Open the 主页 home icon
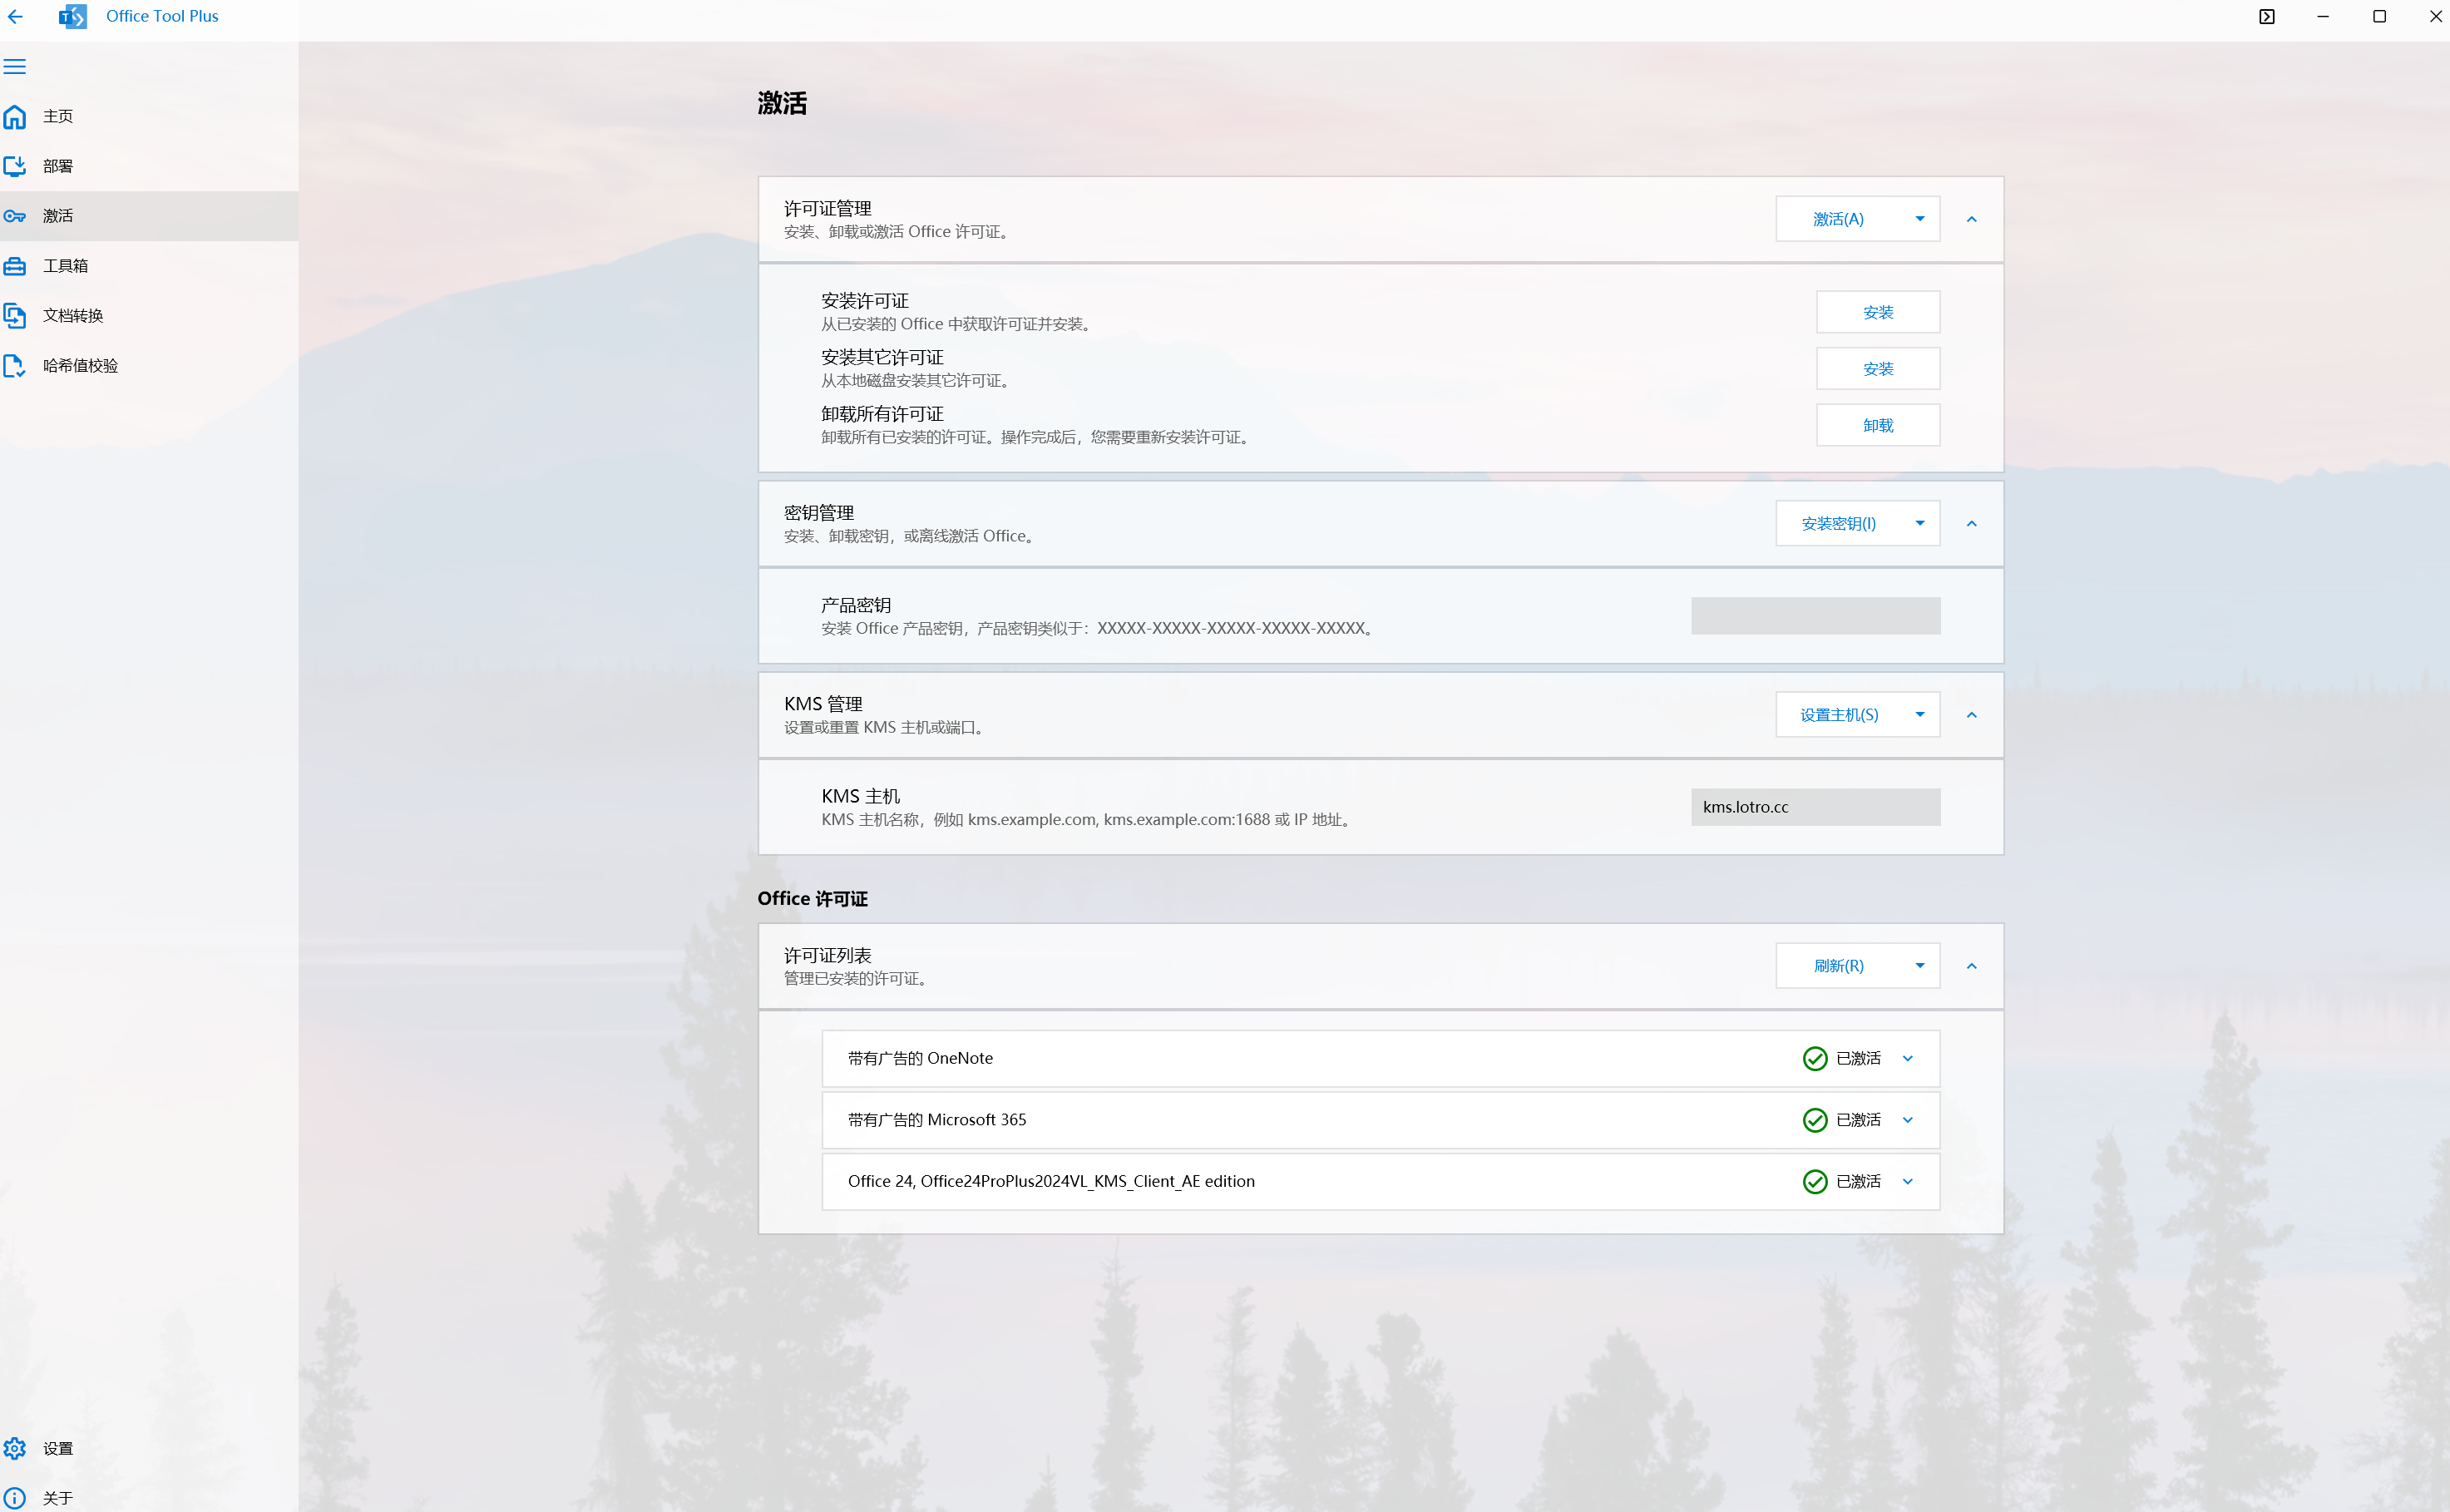Viewport: 2450px width, 1512px height. [15, 116]
